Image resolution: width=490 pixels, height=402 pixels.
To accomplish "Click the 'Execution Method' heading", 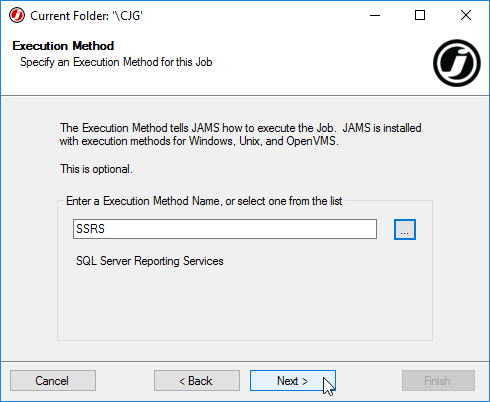I will tap(63, 46).
